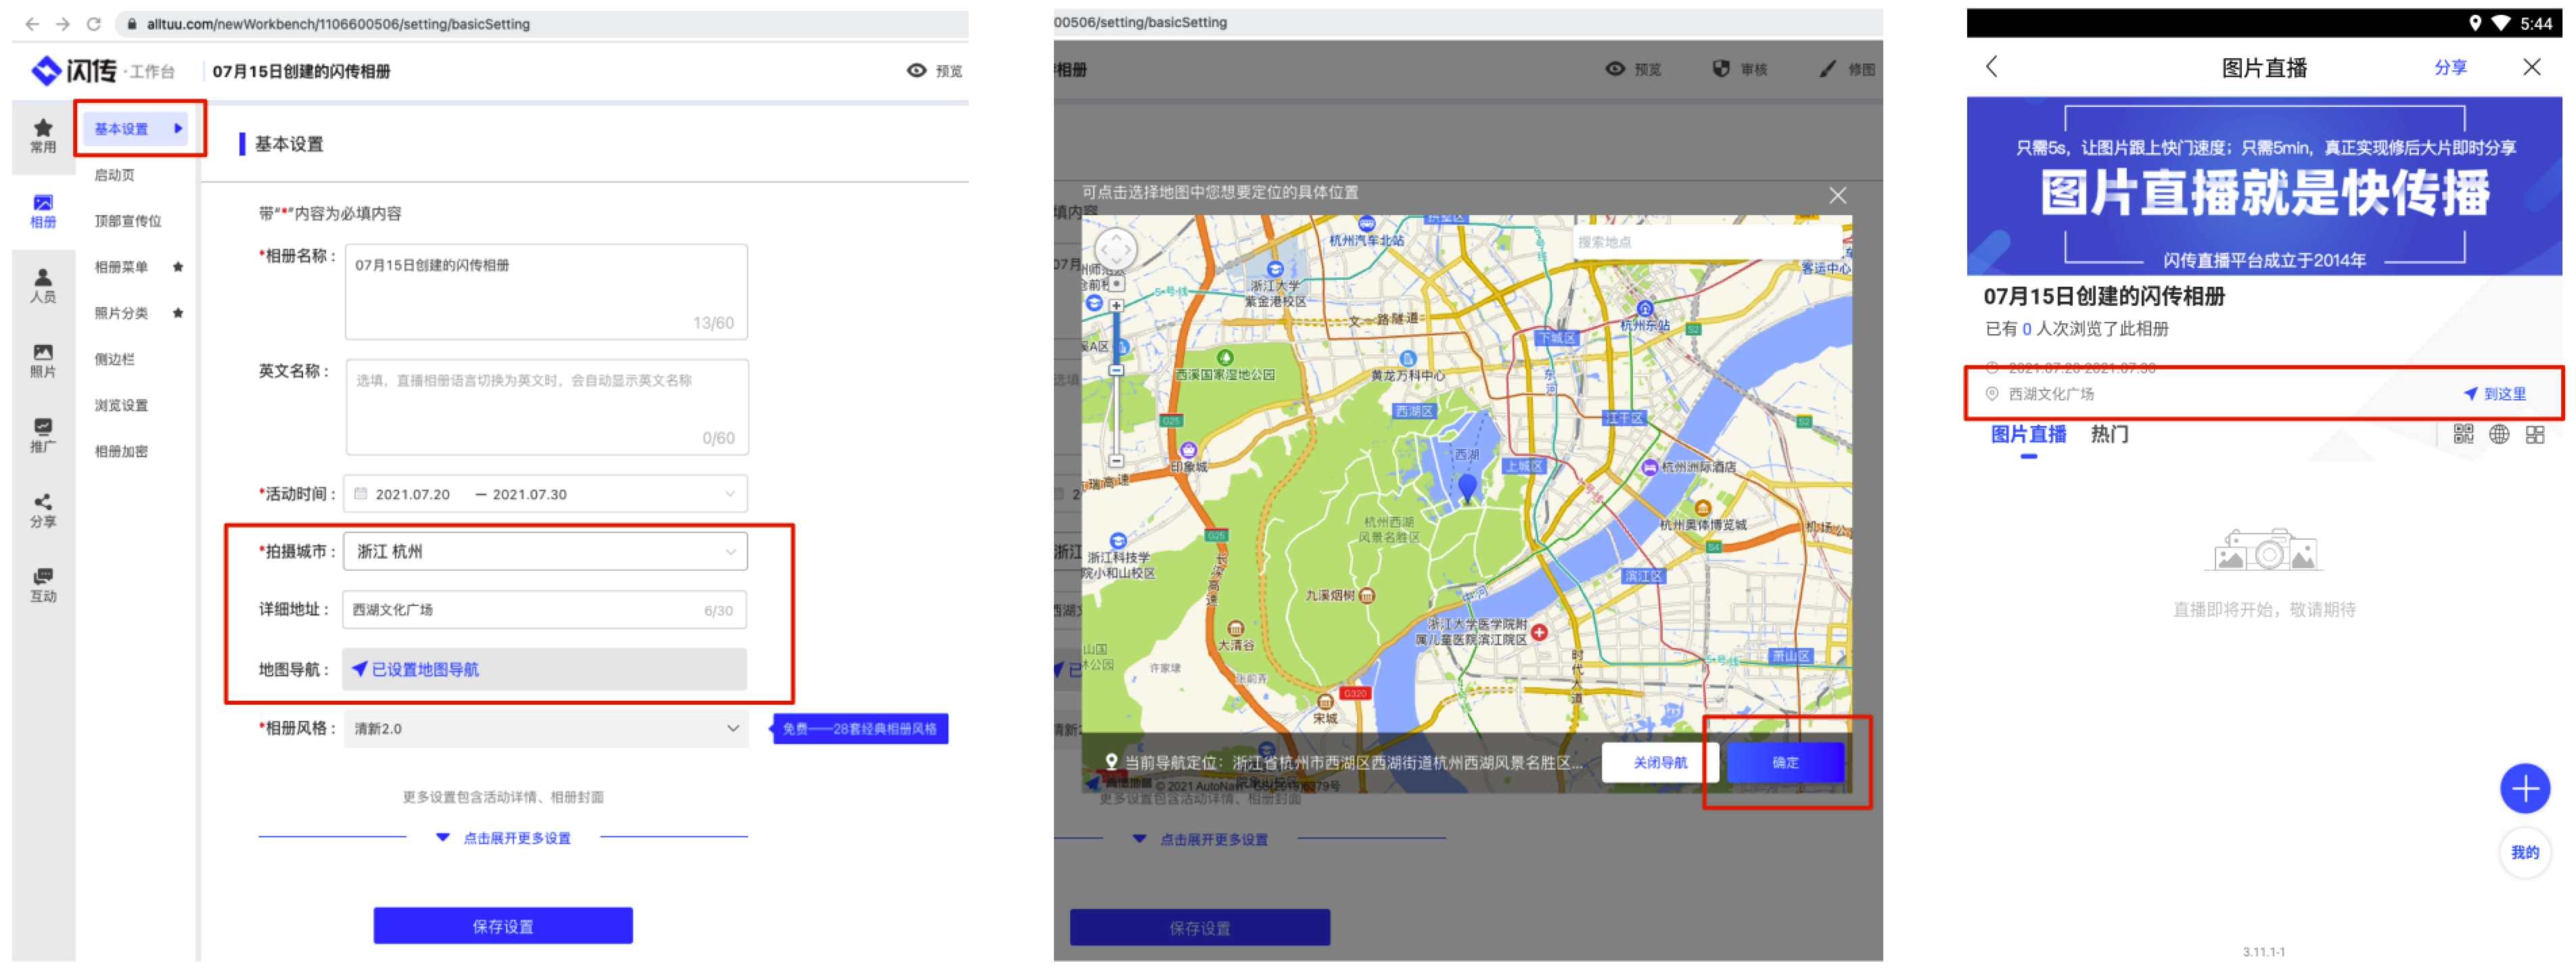
Task: Select 相册加密 menu item
Action: click(x=121, y=451)
